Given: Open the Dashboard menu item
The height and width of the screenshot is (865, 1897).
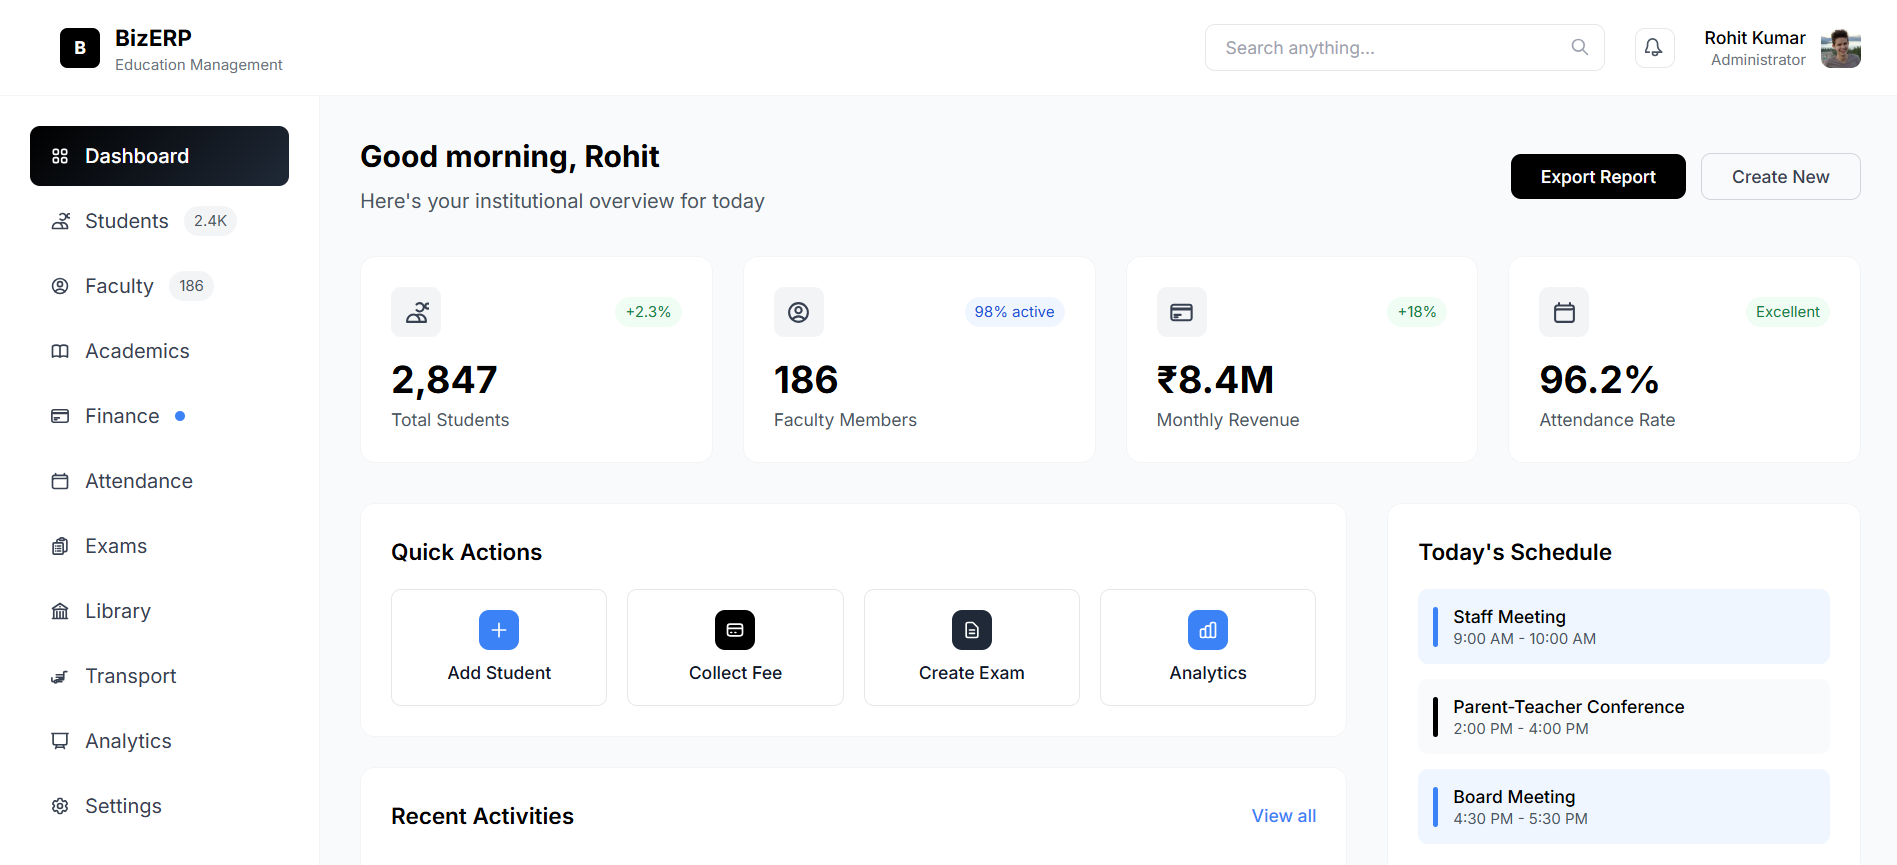Looking at the screenshot, I should 159,156.
